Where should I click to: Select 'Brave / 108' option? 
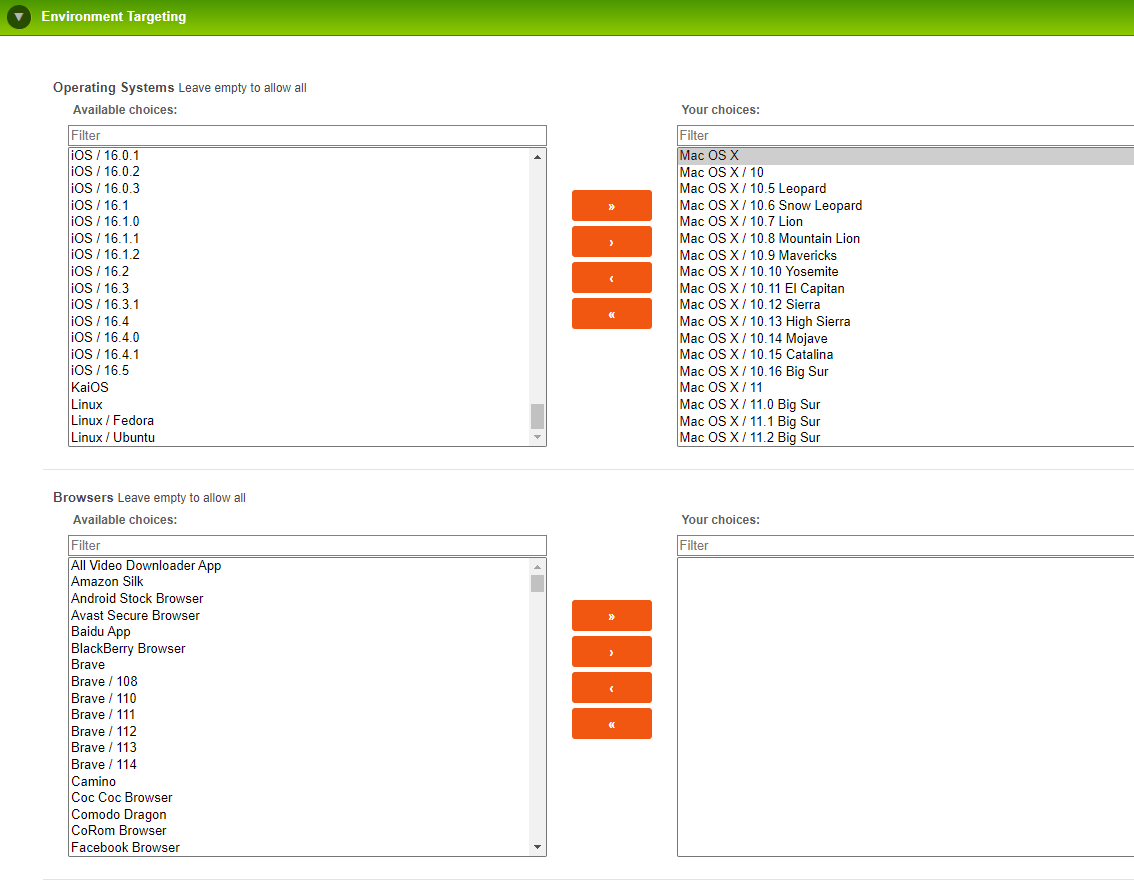tap(299, 681)
